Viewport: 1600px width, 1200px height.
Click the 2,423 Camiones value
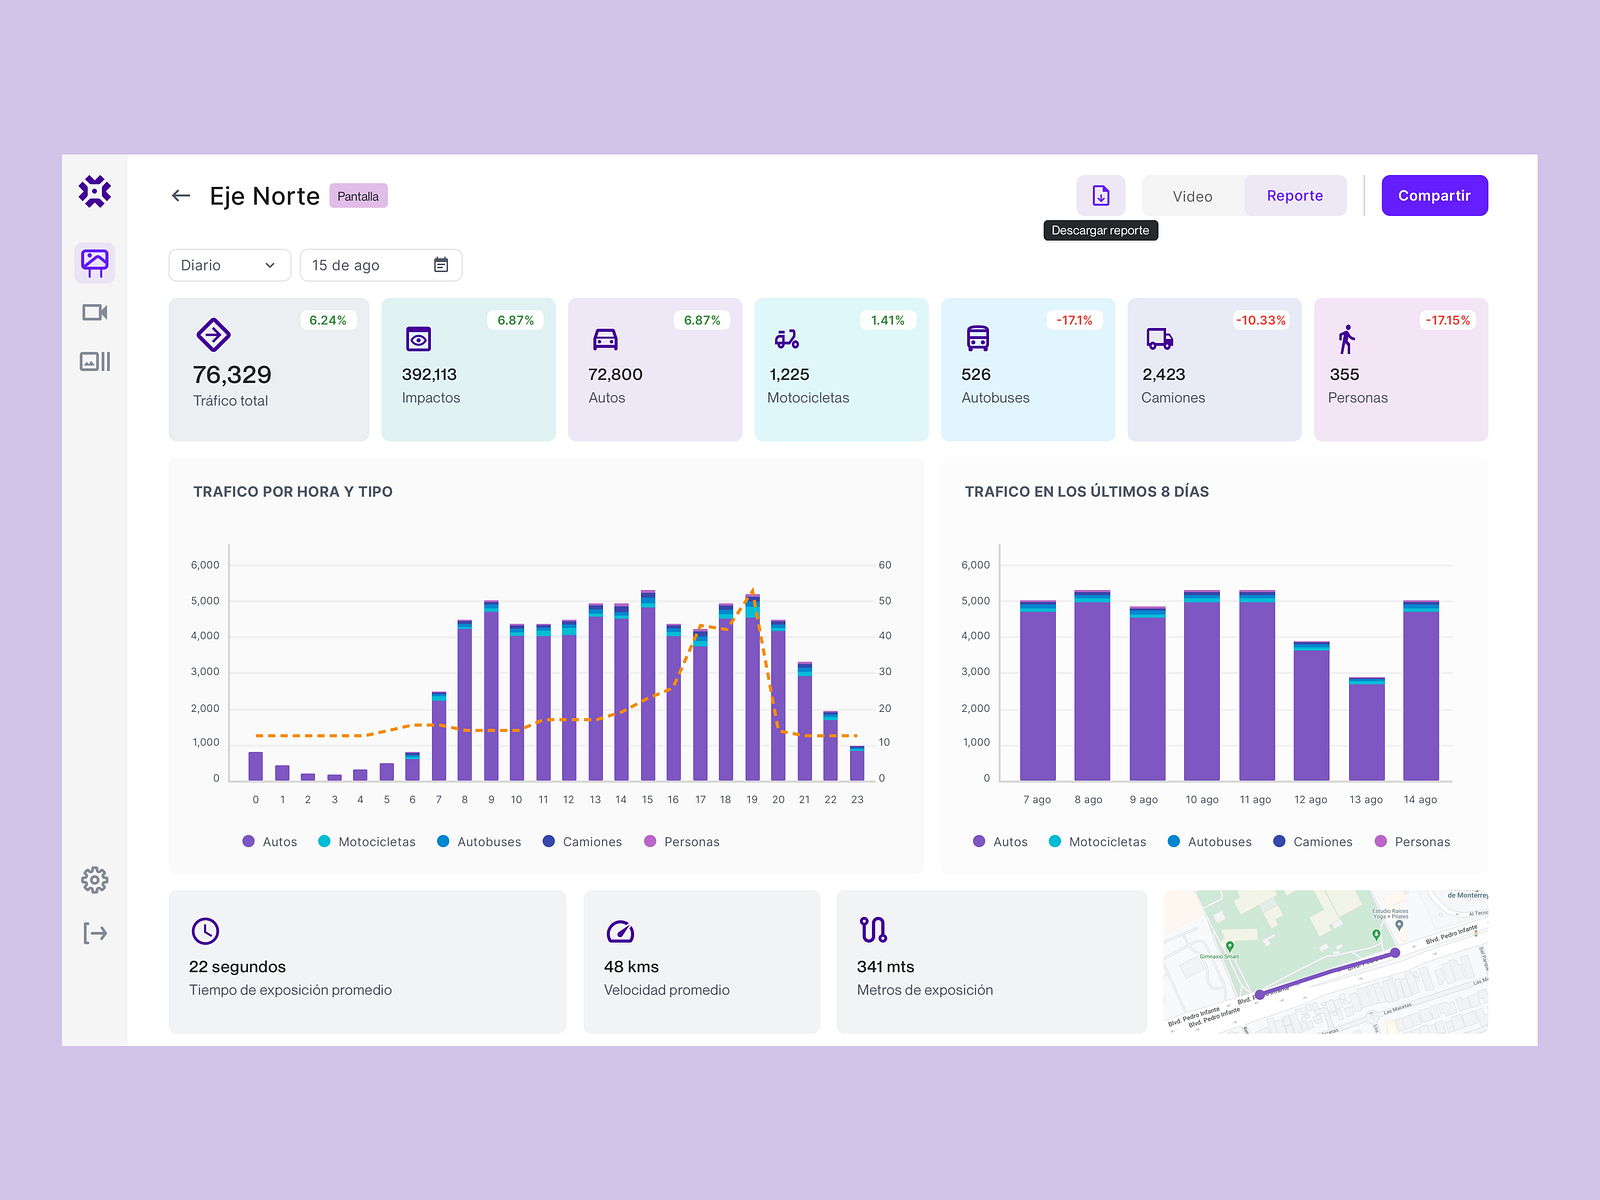click(x=1164, y=374)
